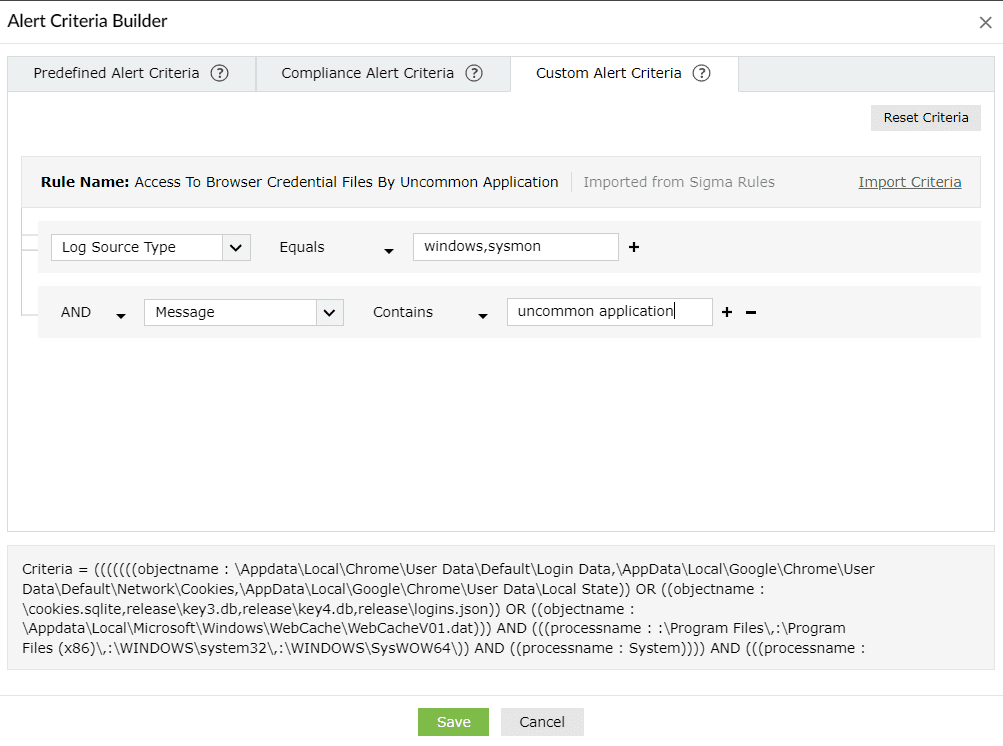Open the Message field dropdown
The image size is (1003, 746).
click(x=330, y=312)
